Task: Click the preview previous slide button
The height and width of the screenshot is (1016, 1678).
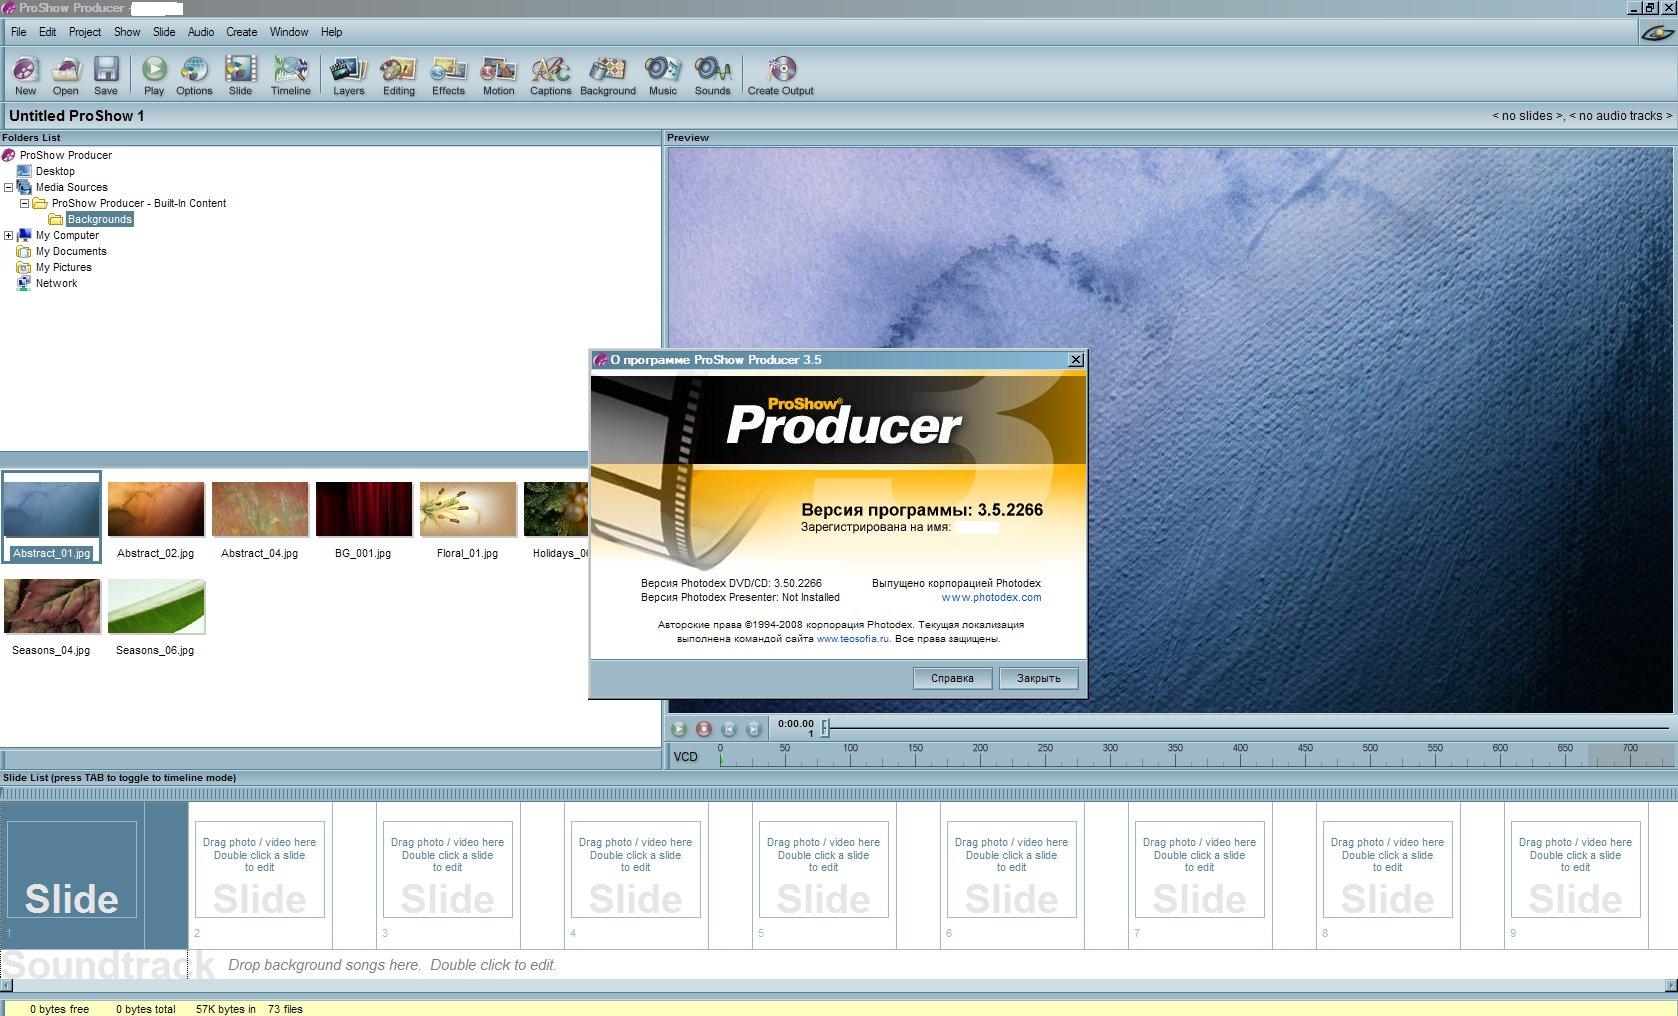Action: [729, 729]
